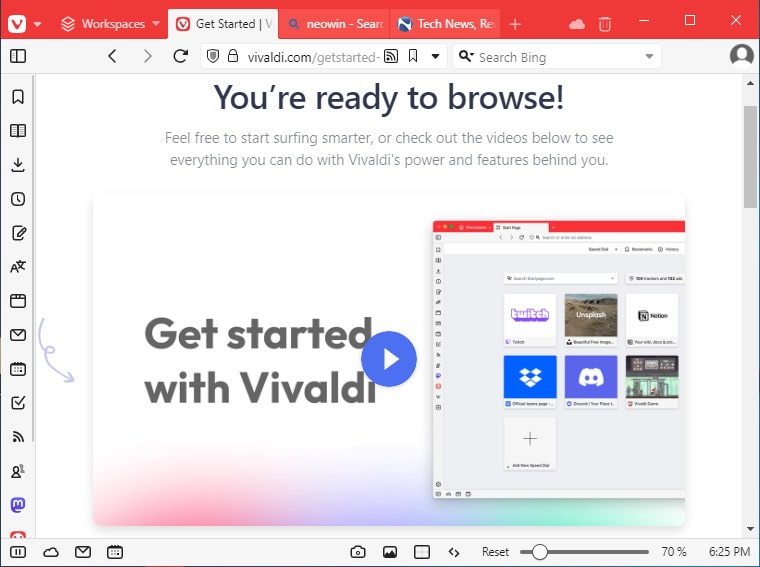Go back one page
The image size is (760, 567).
(112, 56)
